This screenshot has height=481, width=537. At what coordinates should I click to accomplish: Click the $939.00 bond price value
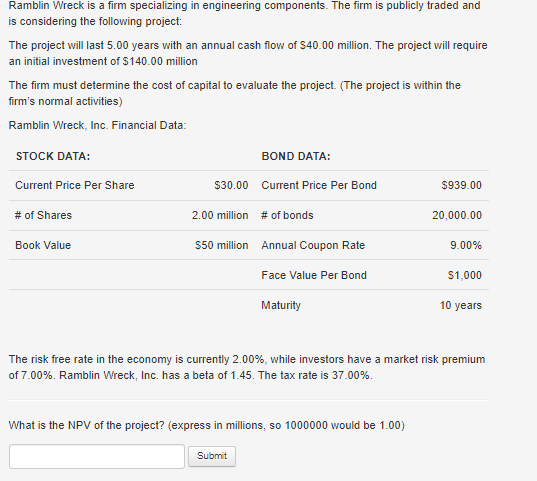461,185
